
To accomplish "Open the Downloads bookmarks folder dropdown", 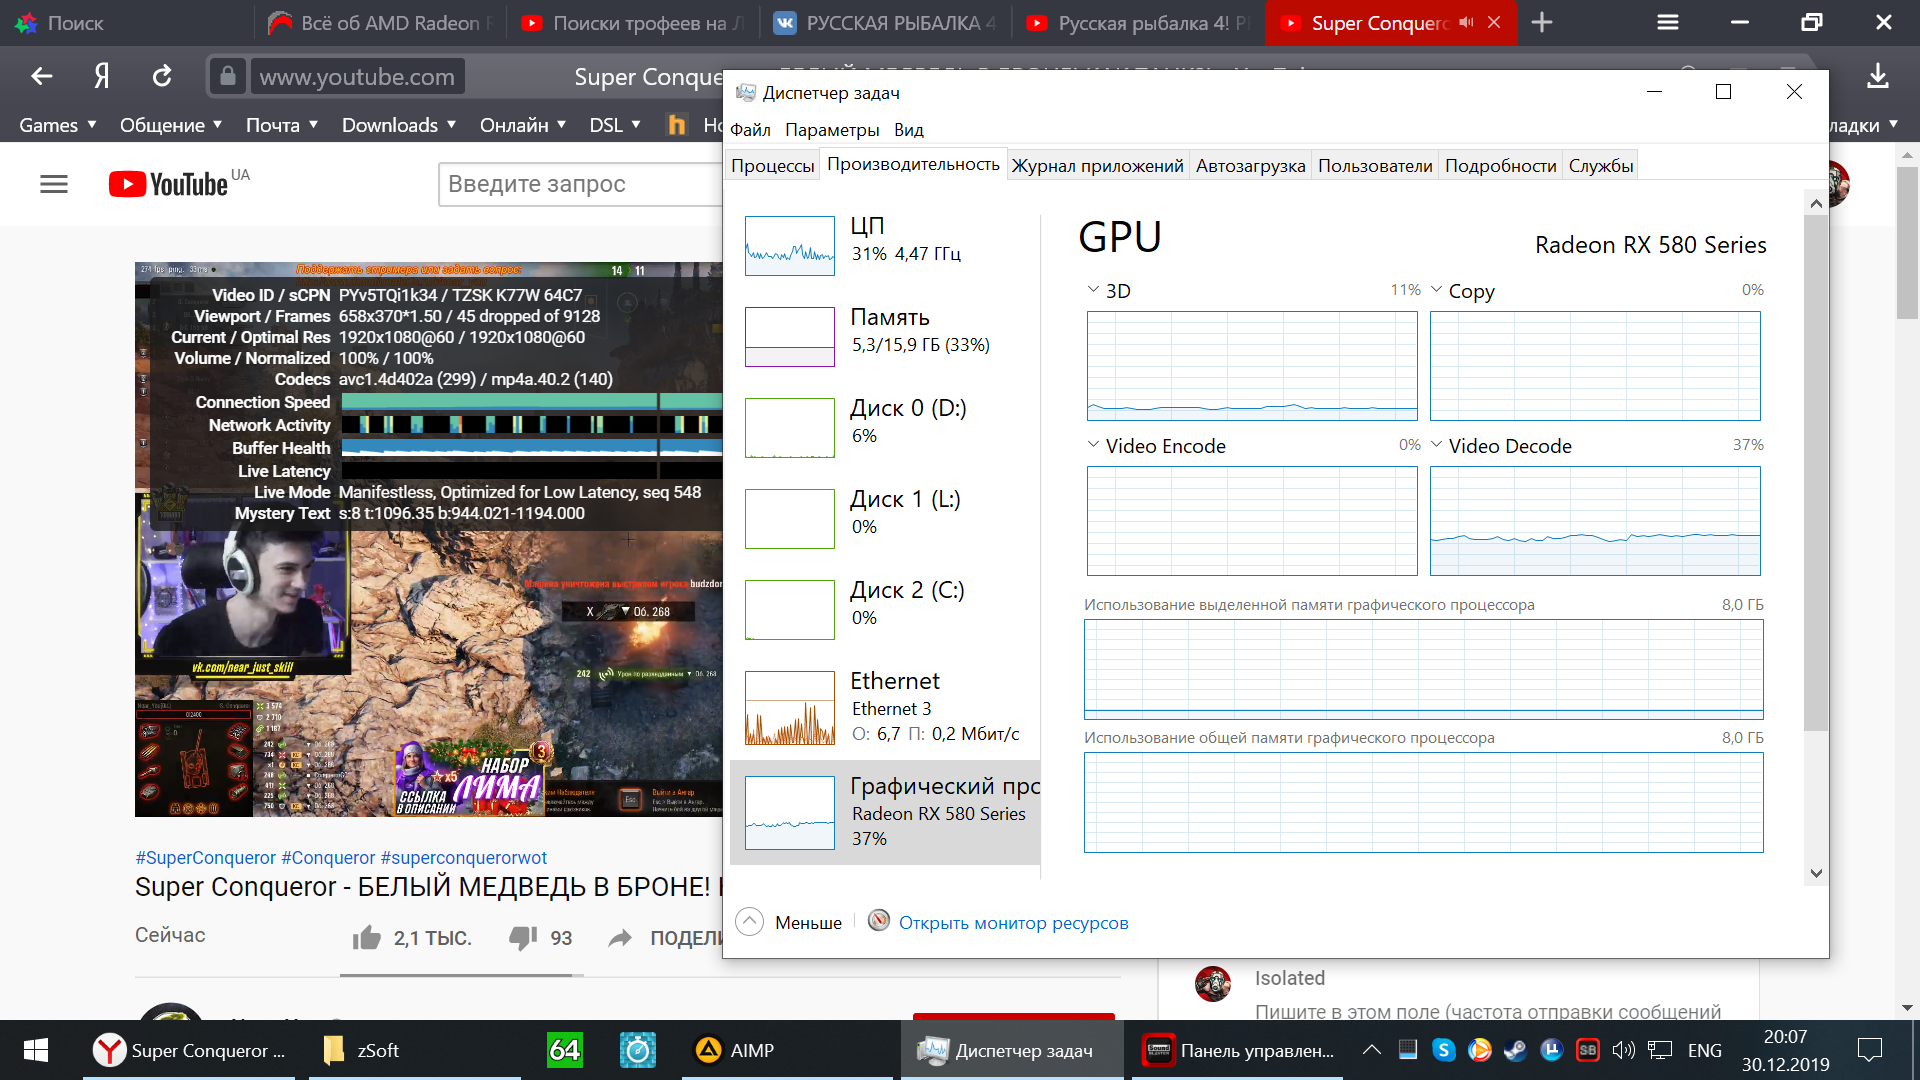I will point(398,125).
